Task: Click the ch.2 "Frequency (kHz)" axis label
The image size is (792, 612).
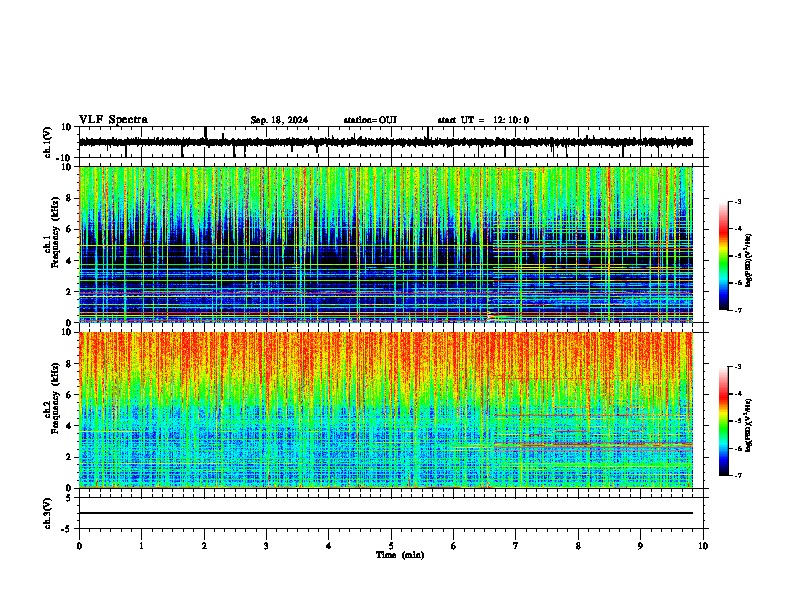Action: pyautogui.click(x=55, y=398)
